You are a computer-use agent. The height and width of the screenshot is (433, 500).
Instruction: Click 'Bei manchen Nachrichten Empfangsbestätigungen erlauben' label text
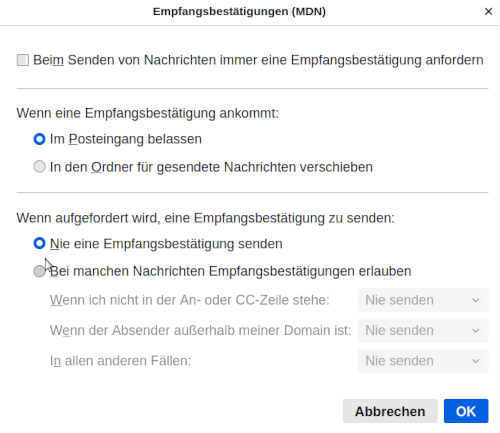(x=230, y=271)
